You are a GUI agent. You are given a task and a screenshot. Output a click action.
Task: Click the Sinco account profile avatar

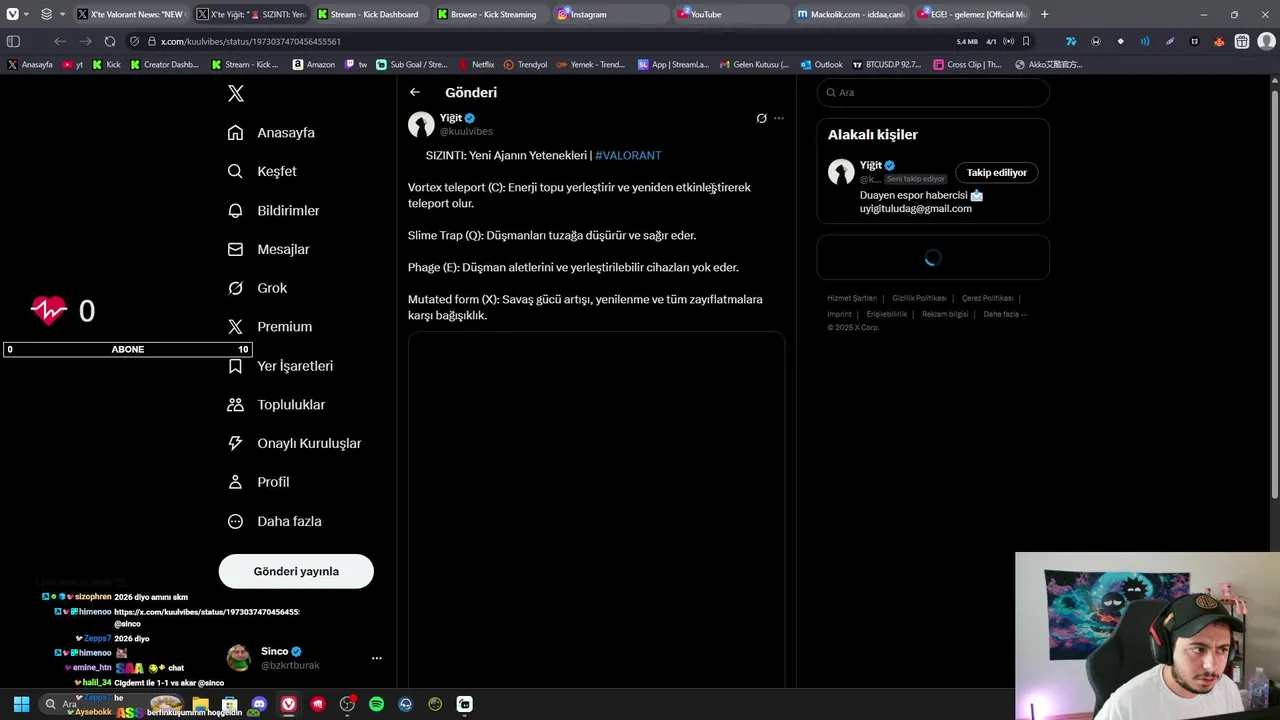click(239, 658)
